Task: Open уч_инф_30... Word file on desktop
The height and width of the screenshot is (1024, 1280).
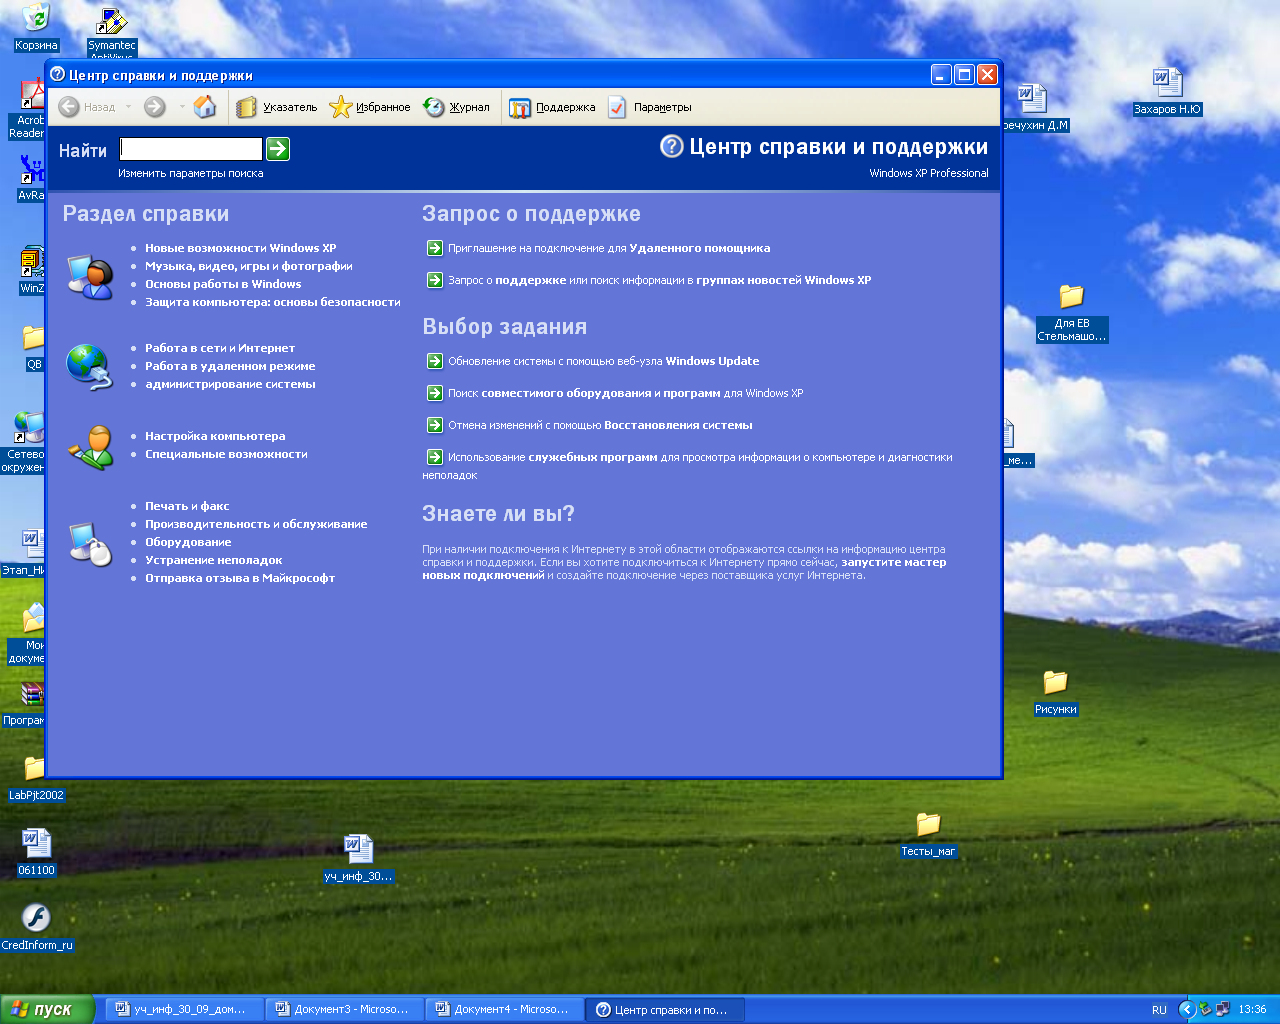Action: [359, 858]
